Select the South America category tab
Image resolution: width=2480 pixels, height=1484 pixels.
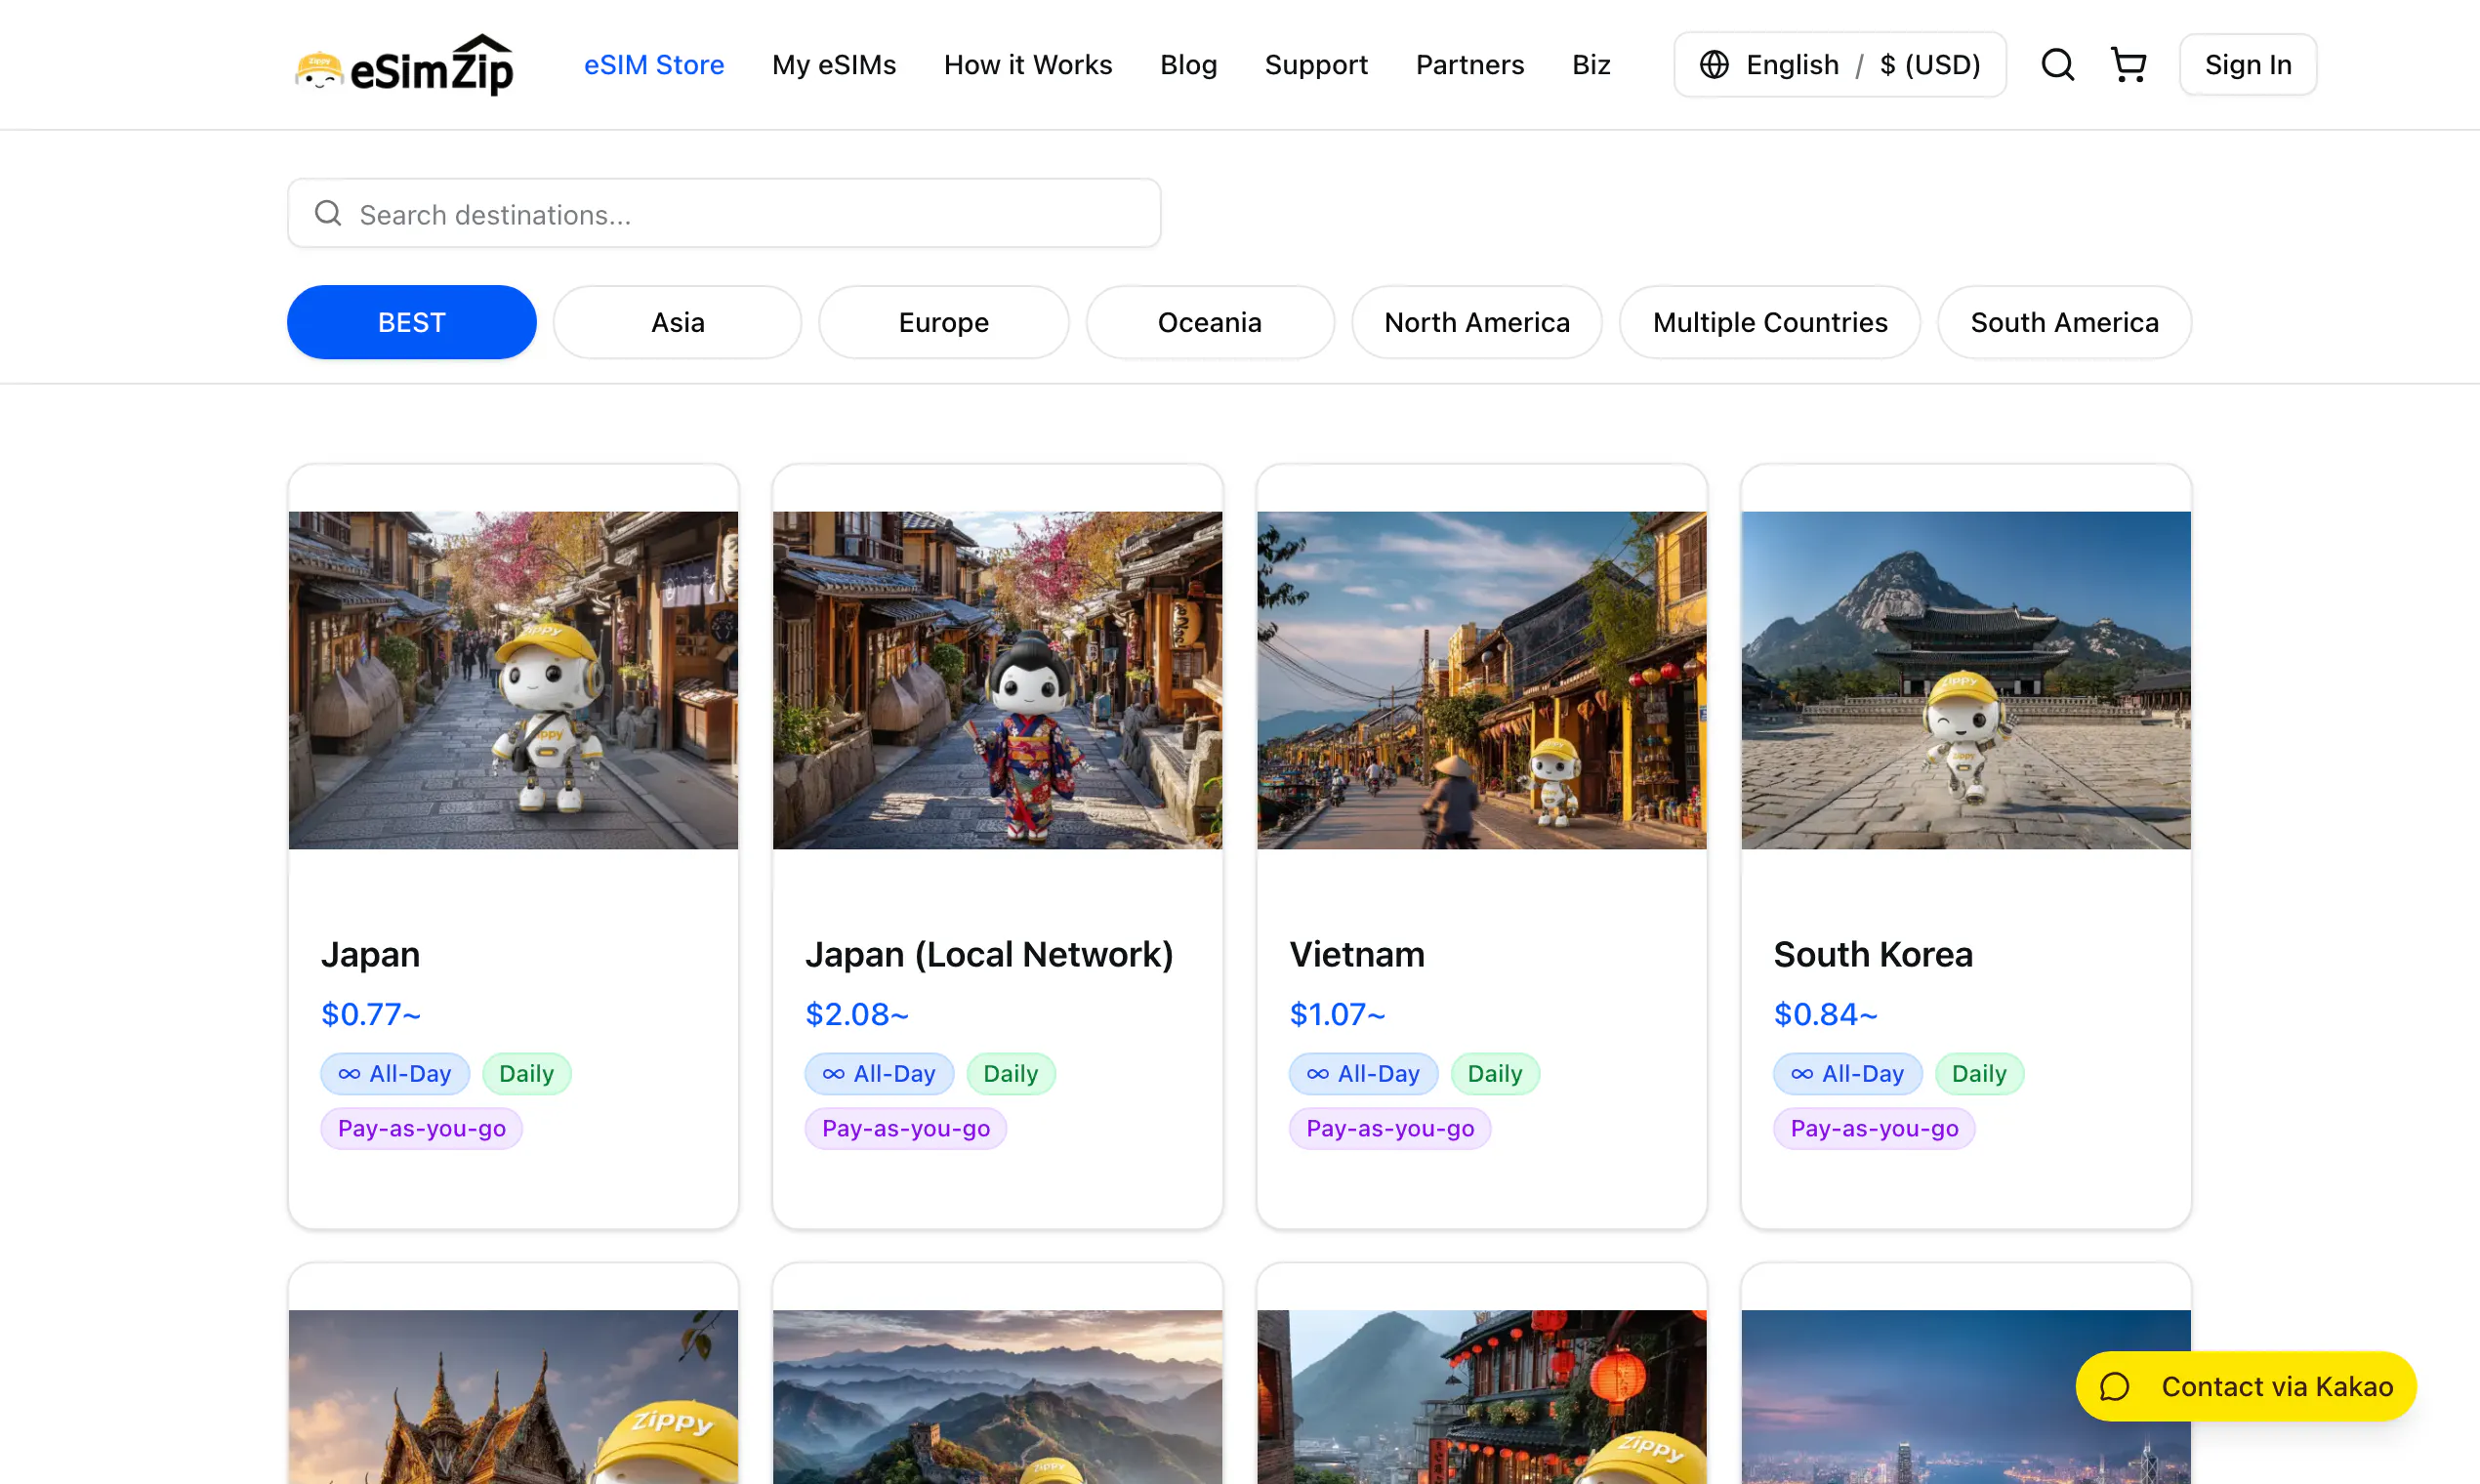2065,322
